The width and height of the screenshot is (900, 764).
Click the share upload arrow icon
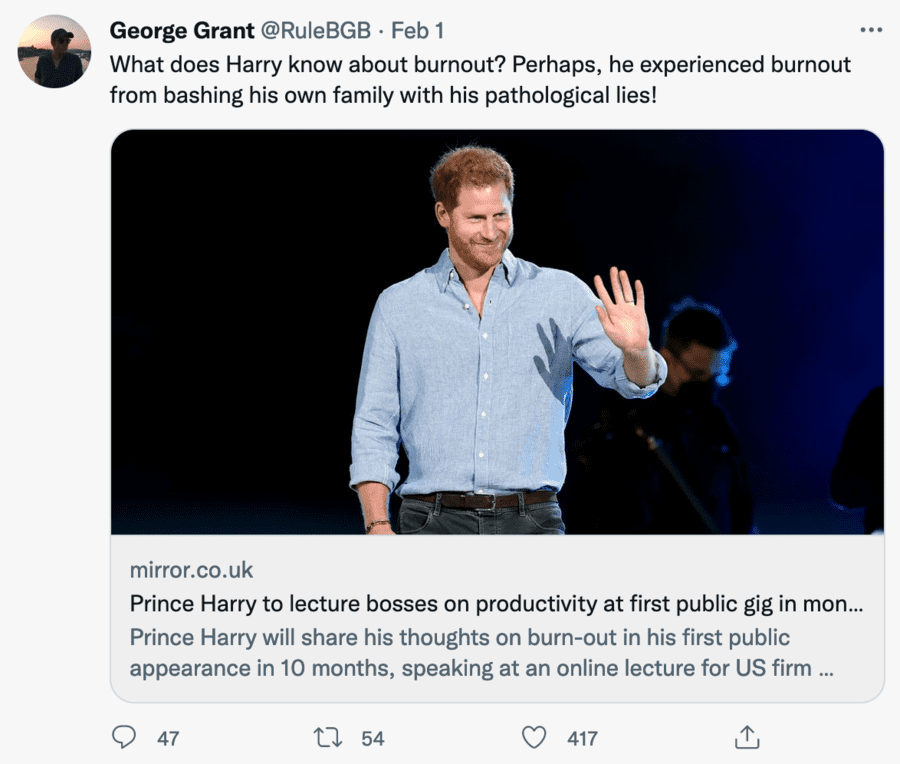click(x=746, y=738)
